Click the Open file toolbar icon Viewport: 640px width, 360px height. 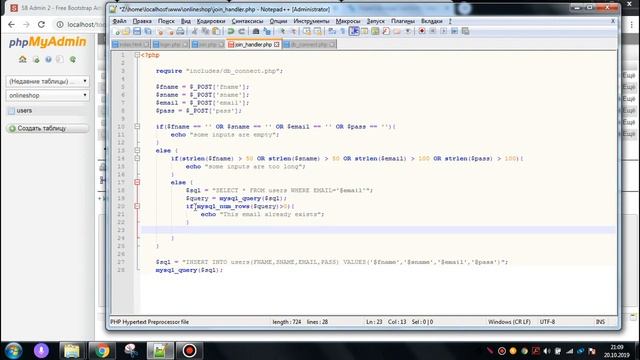126,31
